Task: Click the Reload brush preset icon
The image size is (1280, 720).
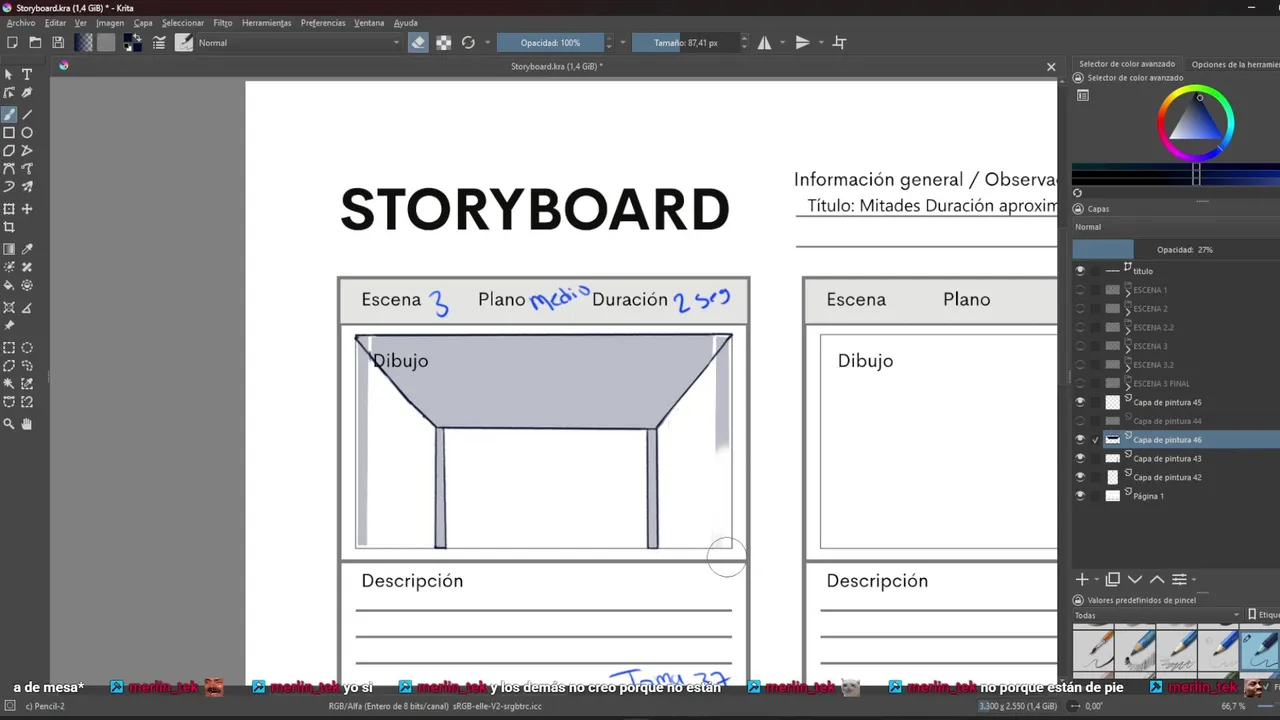Action: [x=468, y=43]
